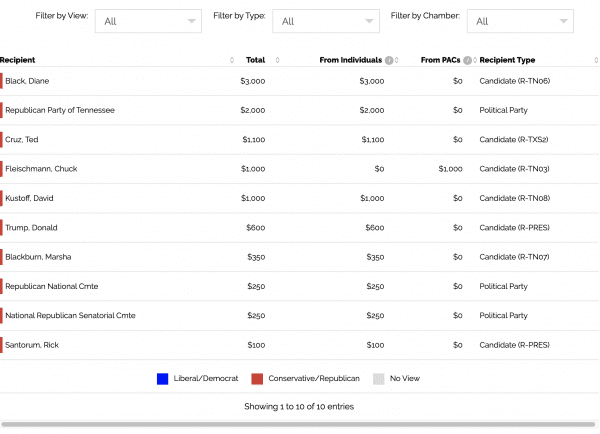
Task: Select the Santorum, Rick recipient
Action: (x=32, y=345)
